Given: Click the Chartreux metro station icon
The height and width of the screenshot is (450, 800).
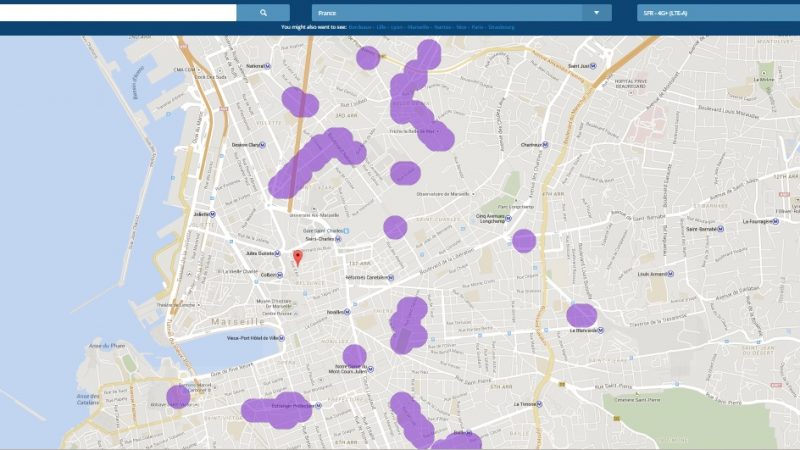Looking at the screenshot, I should tap(546, 145).
